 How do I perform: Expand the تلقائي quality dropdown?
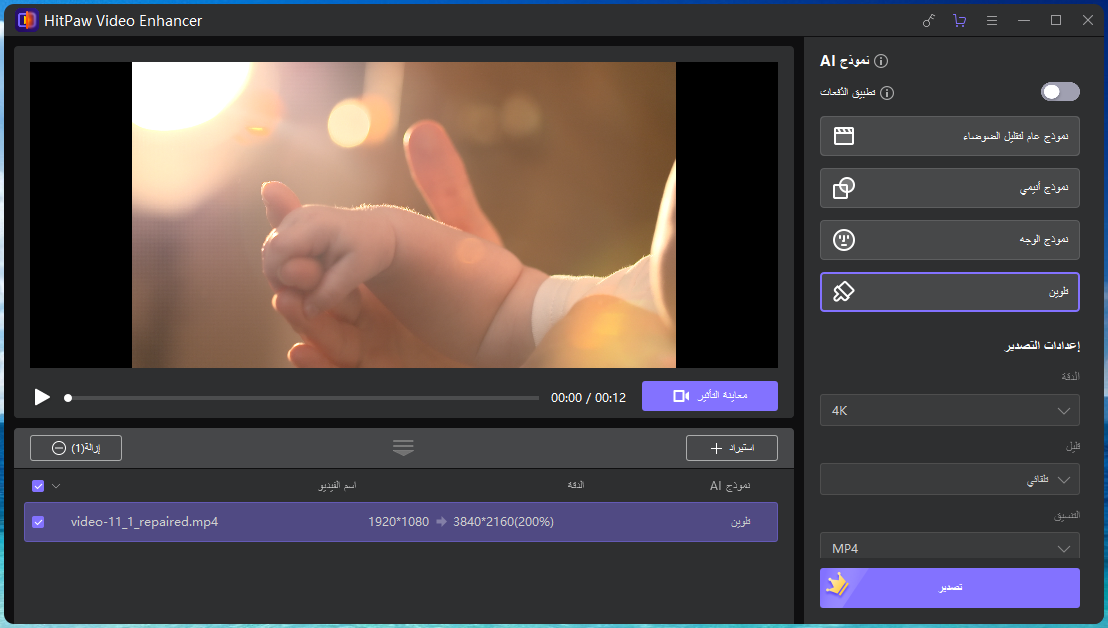click(x=948, y=479)
